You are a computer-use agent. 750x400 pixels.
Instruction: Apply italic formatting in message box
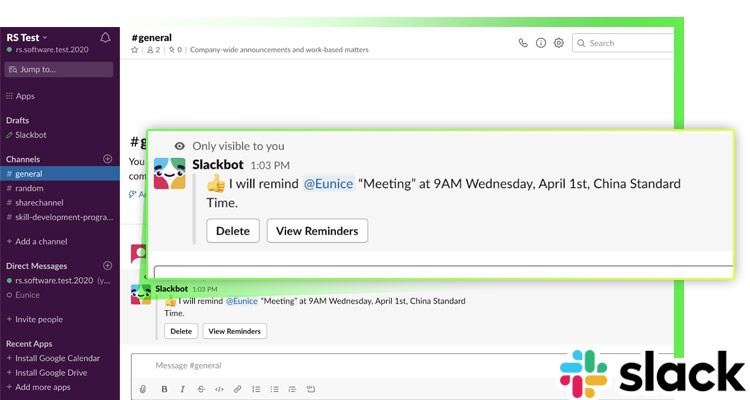pyautogui.click(x=181, y=389)
